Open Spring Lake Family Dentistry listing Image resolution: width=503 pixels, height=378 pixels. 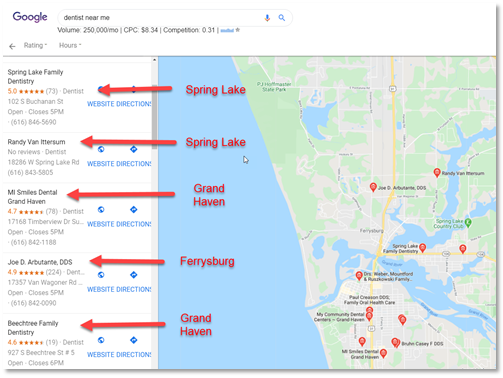point(35,77)
